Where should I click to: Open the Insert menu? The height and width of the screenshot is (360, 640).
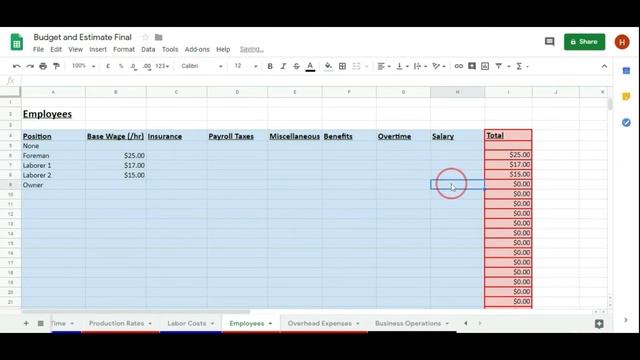pos(98,49)
